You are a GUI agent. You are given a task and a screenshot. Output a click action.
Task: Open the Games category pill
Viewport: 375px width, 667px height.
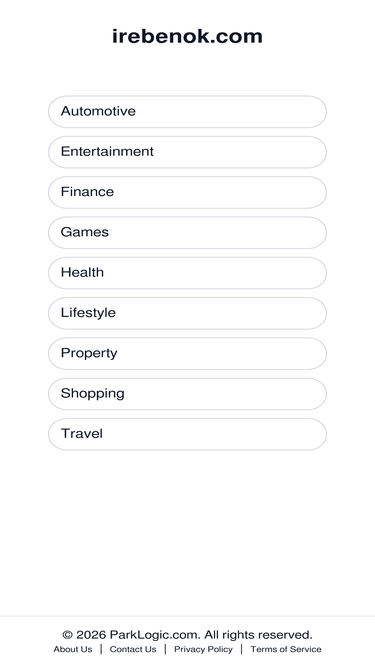(x=187, y=233)
